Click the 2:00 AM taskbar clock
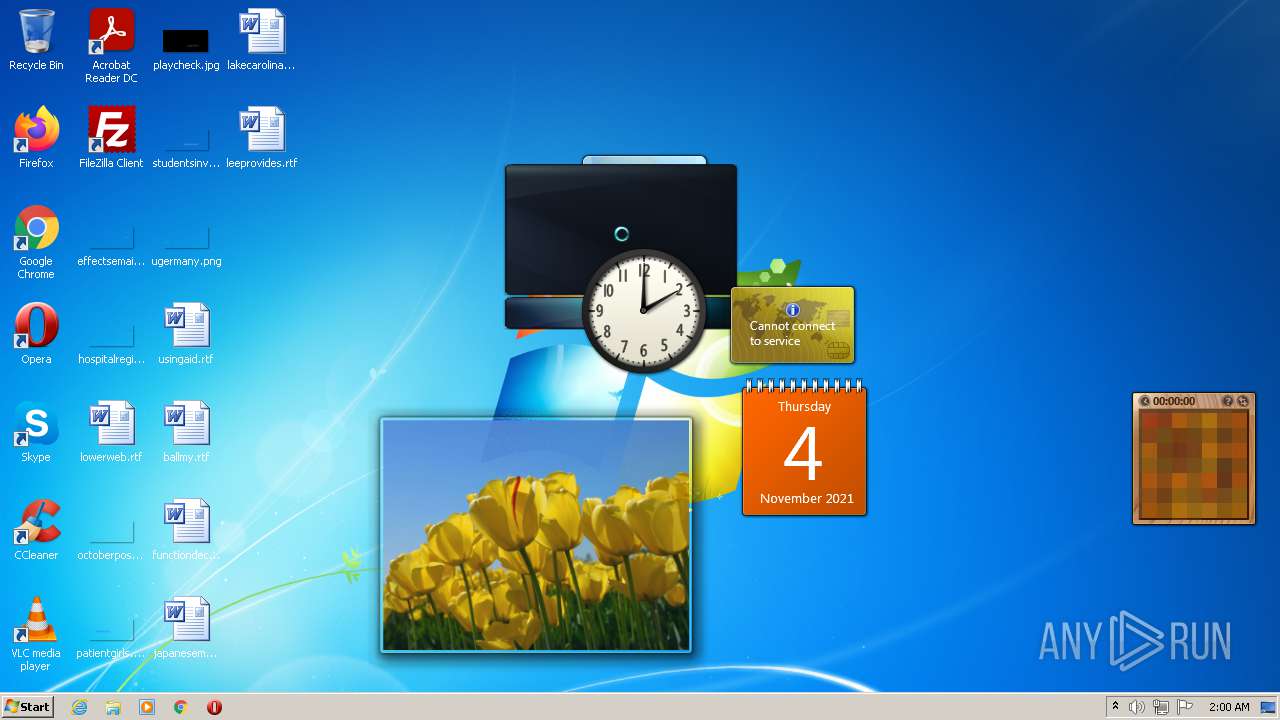This screenshot has height=720, width=1280. tap(1229, 707)
